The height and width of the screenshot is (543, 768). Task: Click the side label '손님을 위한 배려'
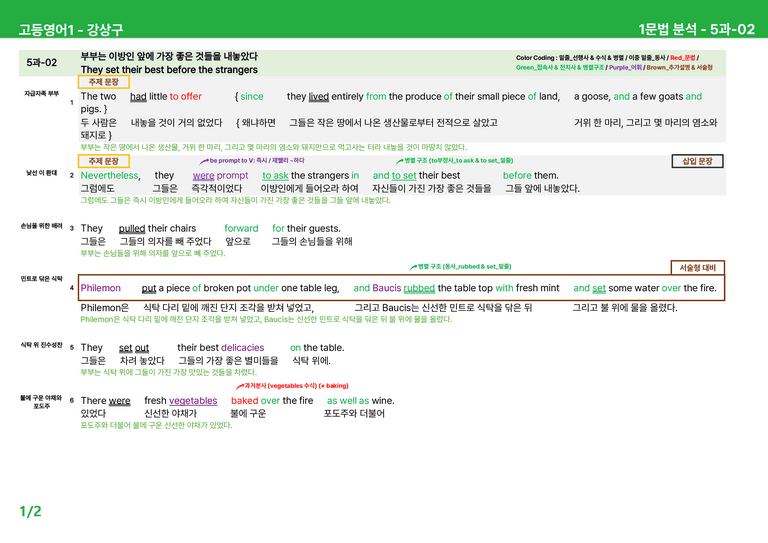pos(42,226)
